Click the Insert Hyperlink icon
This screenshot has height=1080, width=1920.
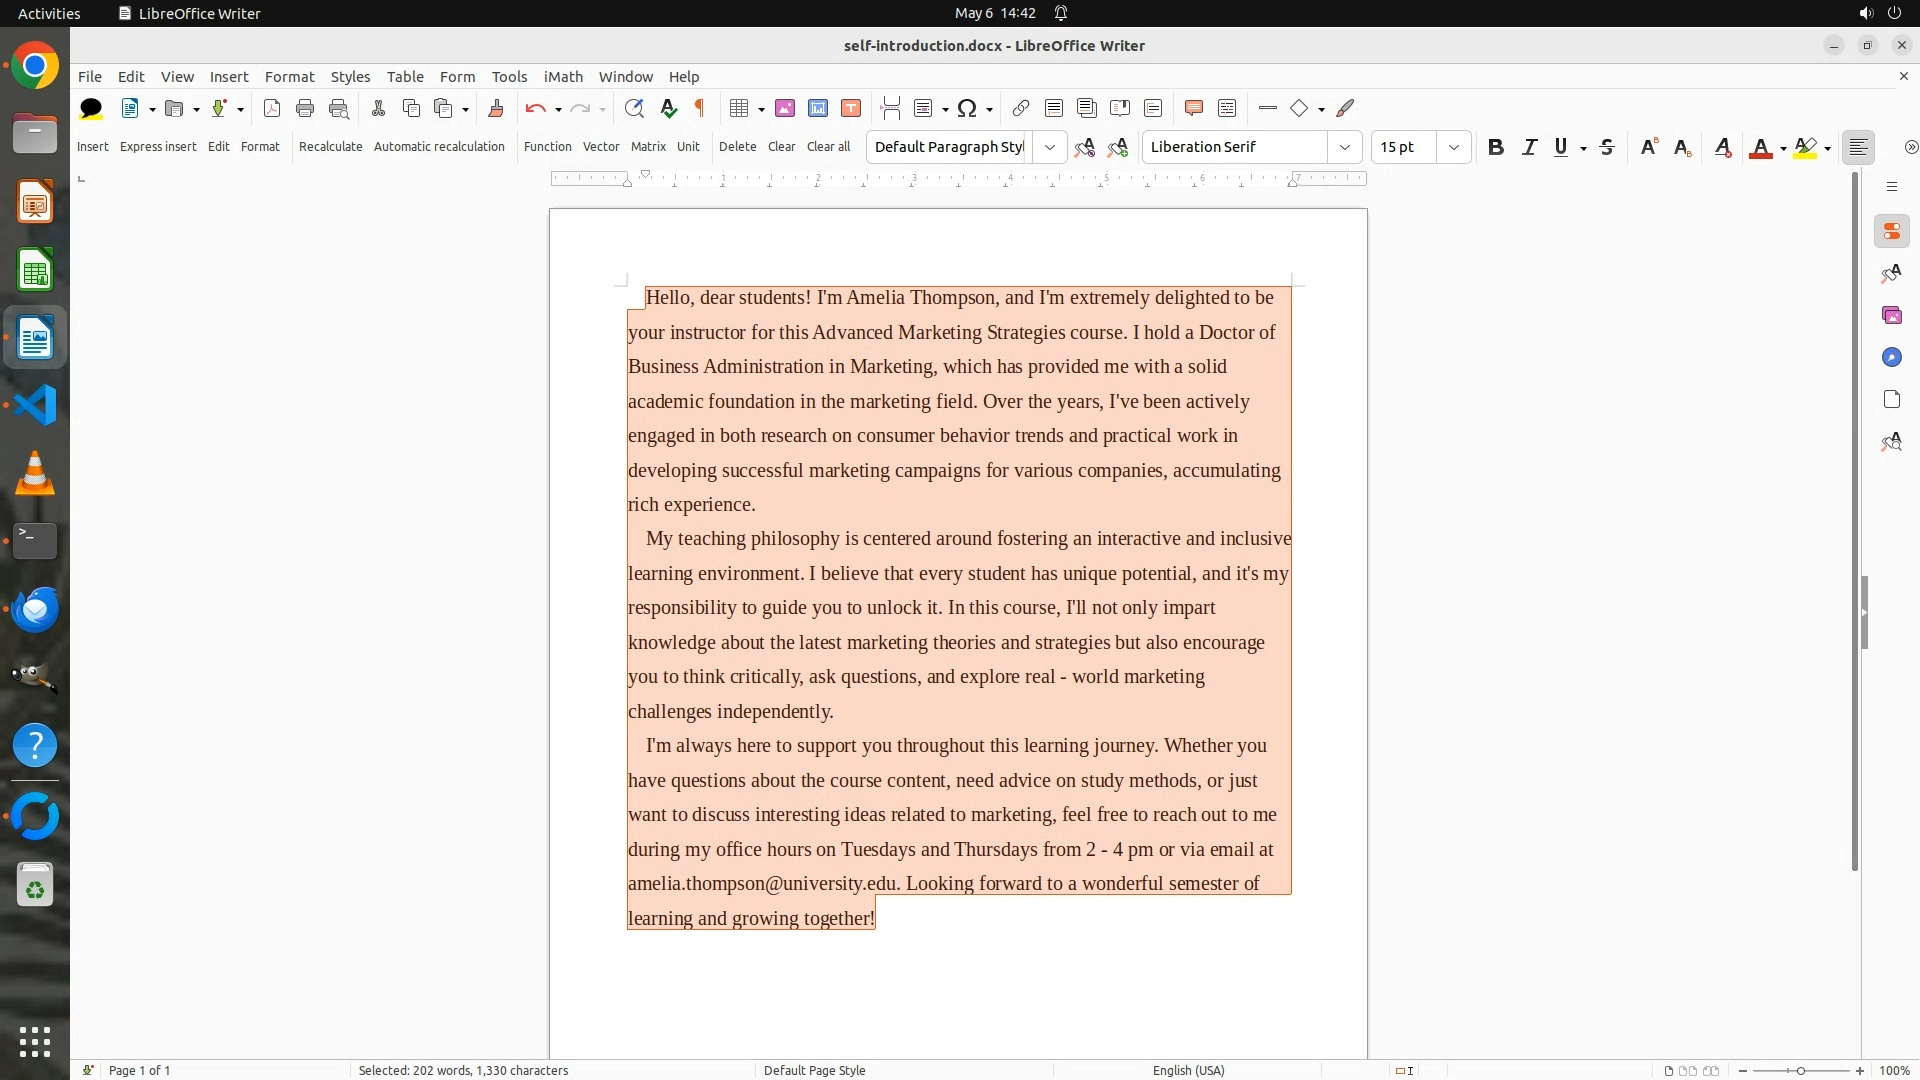(1020, 108)
